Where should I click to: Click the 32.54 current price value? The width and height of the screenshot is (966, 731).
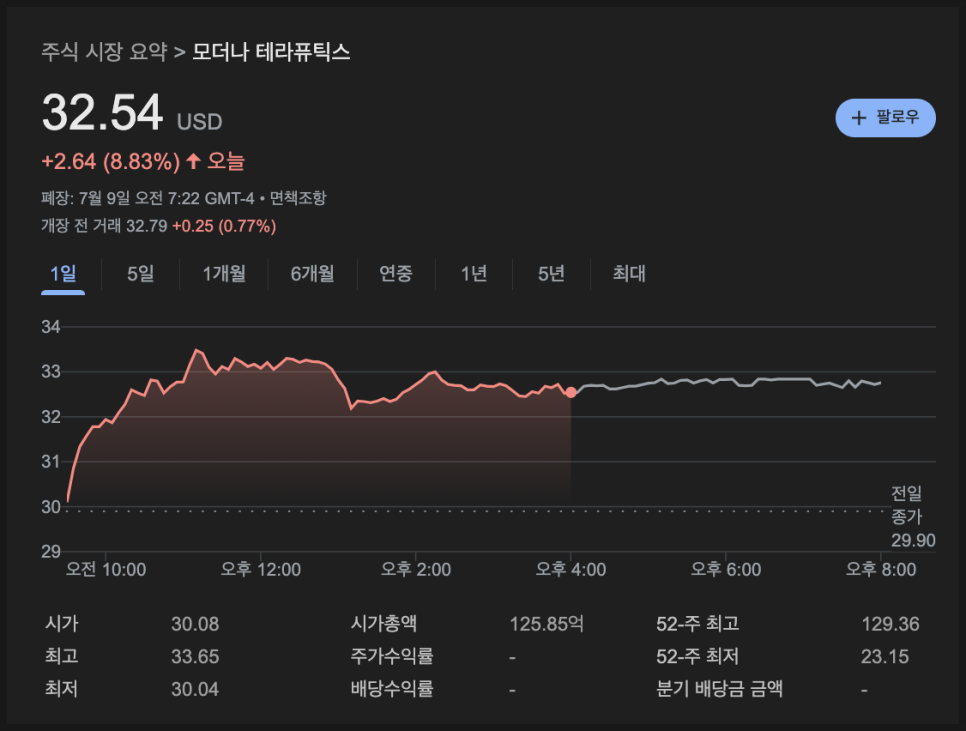tap(102, 113)
